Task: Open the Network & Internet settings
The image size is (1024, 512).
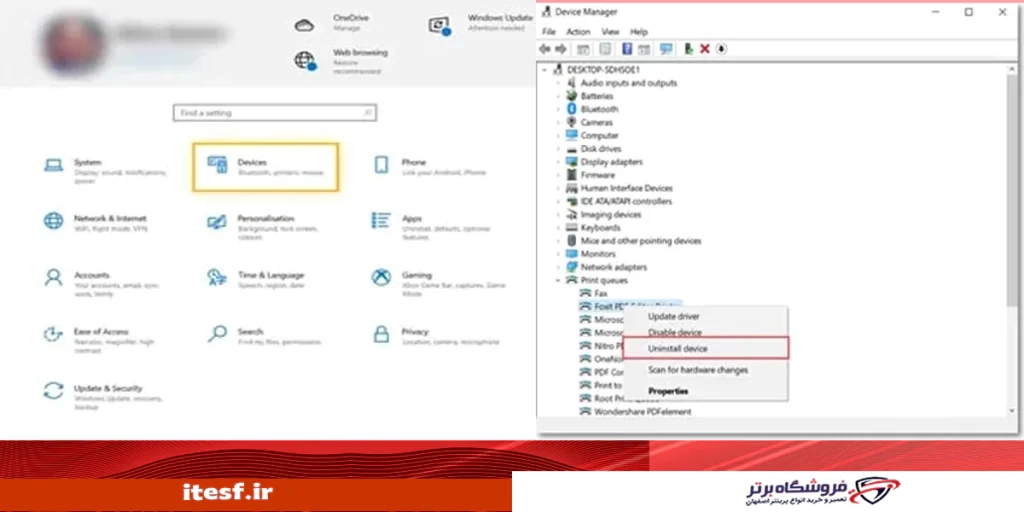Action: (109, 219)
